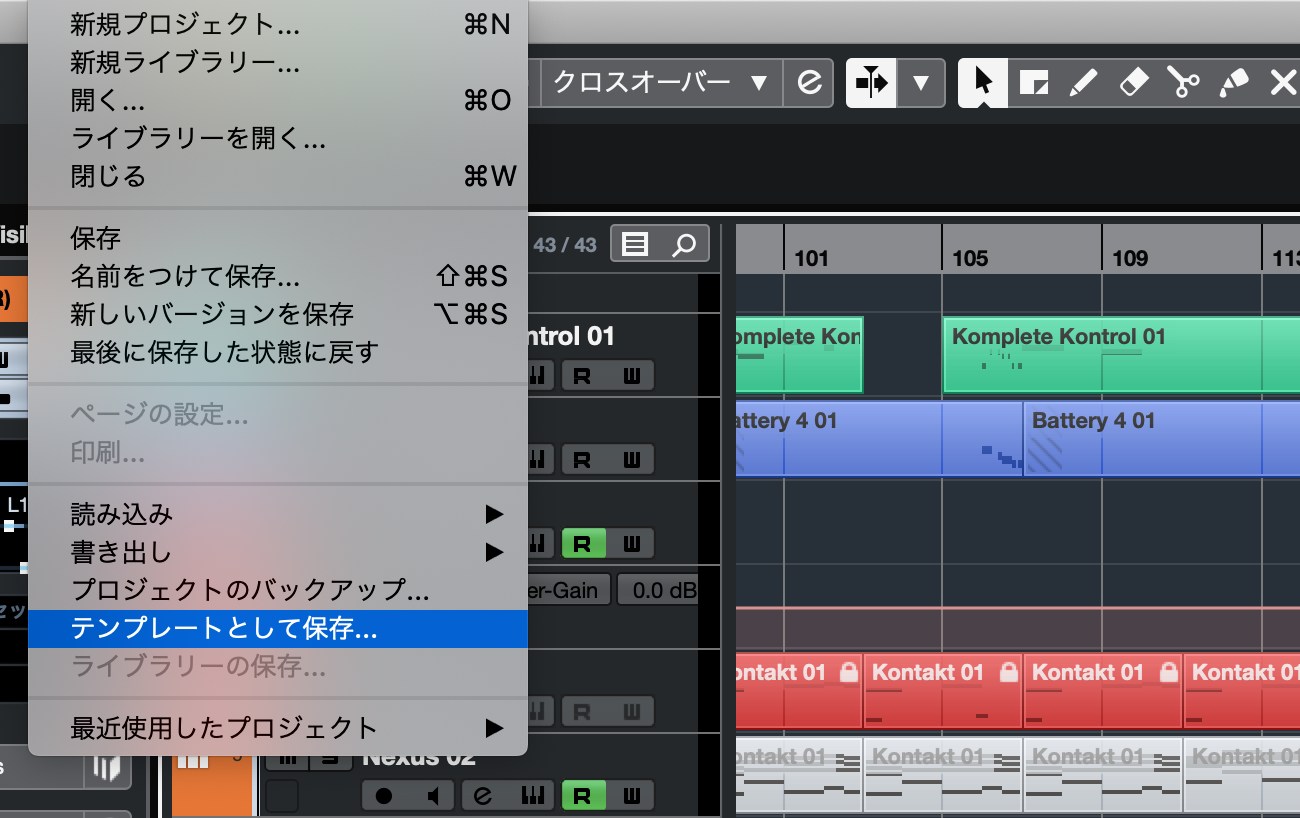The width and height of the screenshot is (1300, 818).
Task: Select the blue clip fully labeled Battery 4 01
Action: pyautogui.click(x=1161, y=438)
